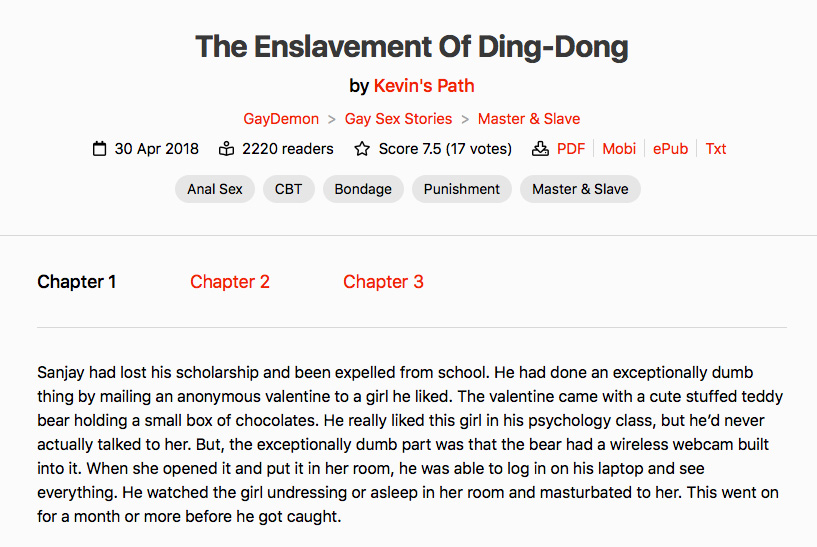This screenshot has height=547, width=817.
Task: Open the Kevin's Path author page
Action: tap(424, 85)
